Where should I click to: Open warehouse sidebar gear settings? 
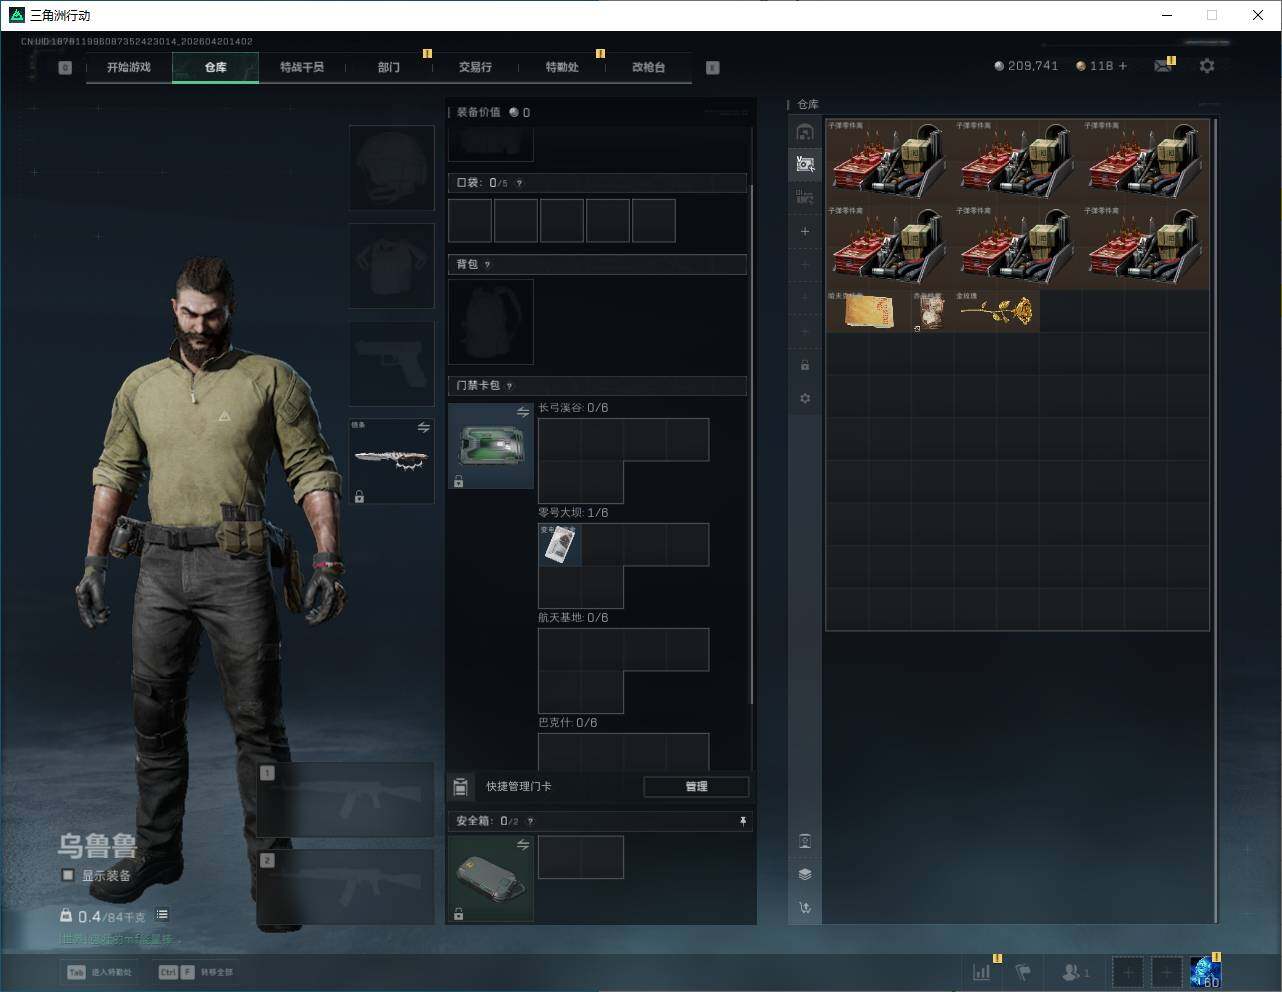tap(805, 398)
